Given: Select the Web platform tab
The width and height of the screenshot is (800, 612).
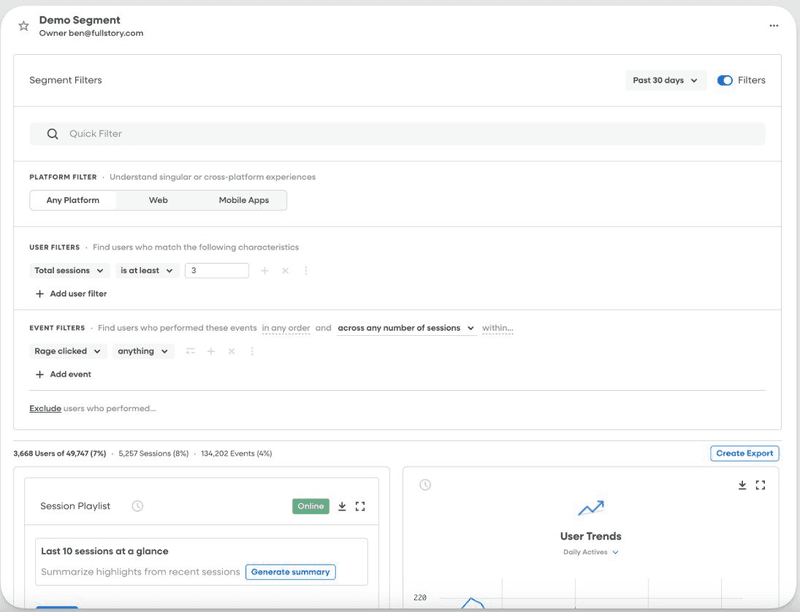Looking at the screenshot, I should click(x=158, y=200).
